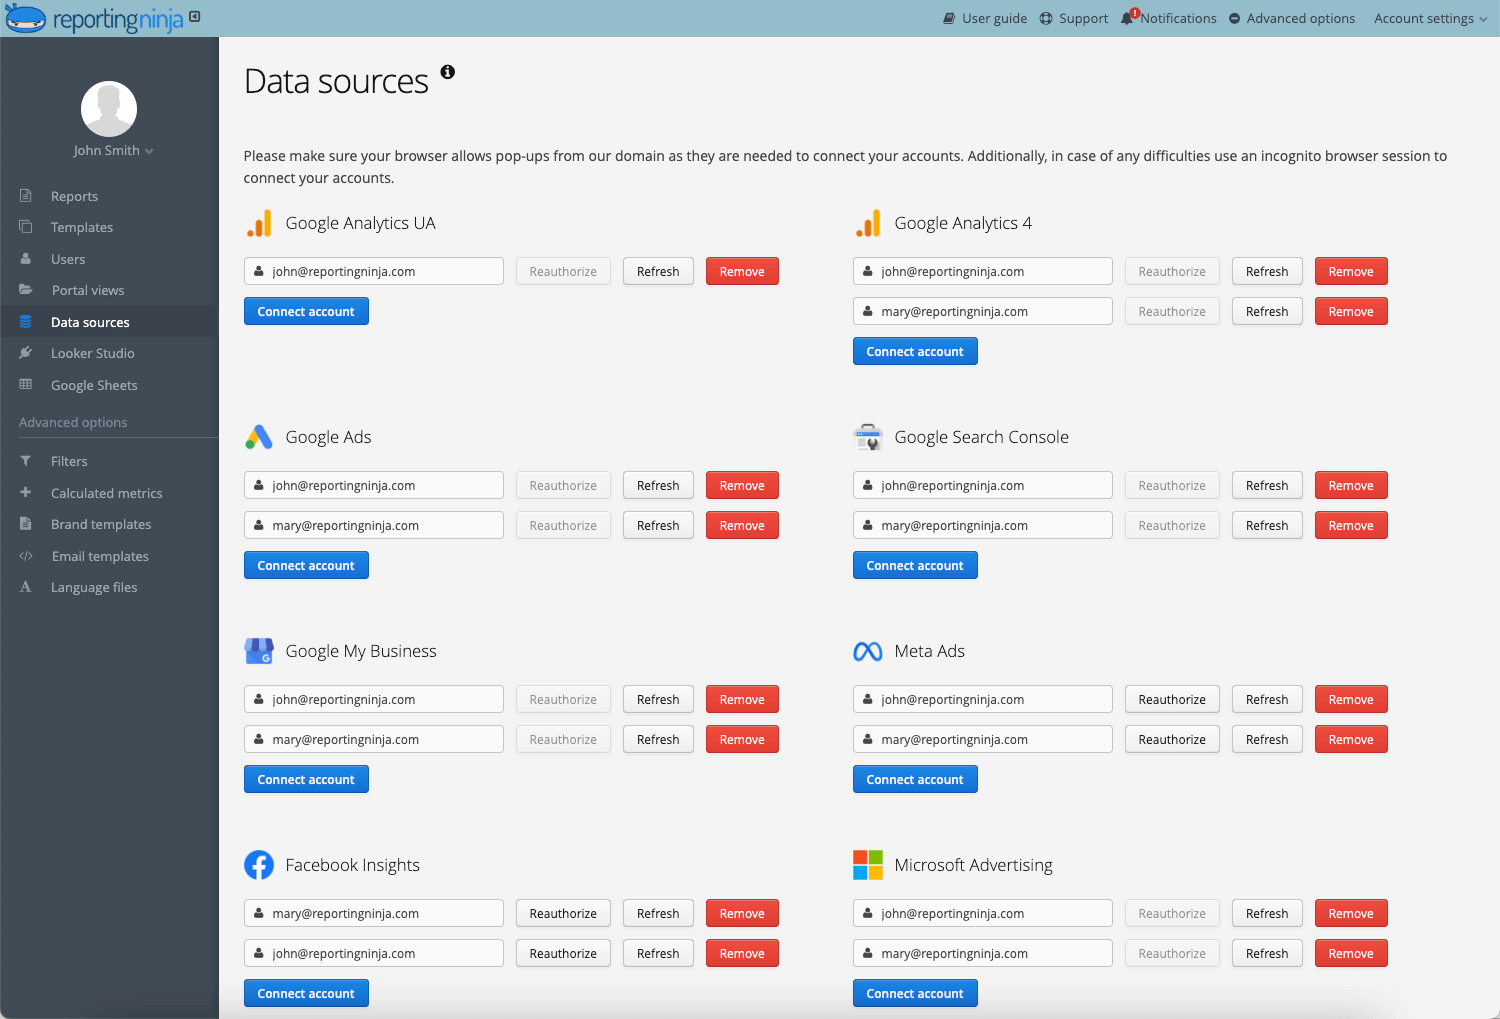This screenshot has width=1500, height=1019.
Task: Reauthorize mary@reportingninja.com in Facebook Insights
Action: pos(563,913)
